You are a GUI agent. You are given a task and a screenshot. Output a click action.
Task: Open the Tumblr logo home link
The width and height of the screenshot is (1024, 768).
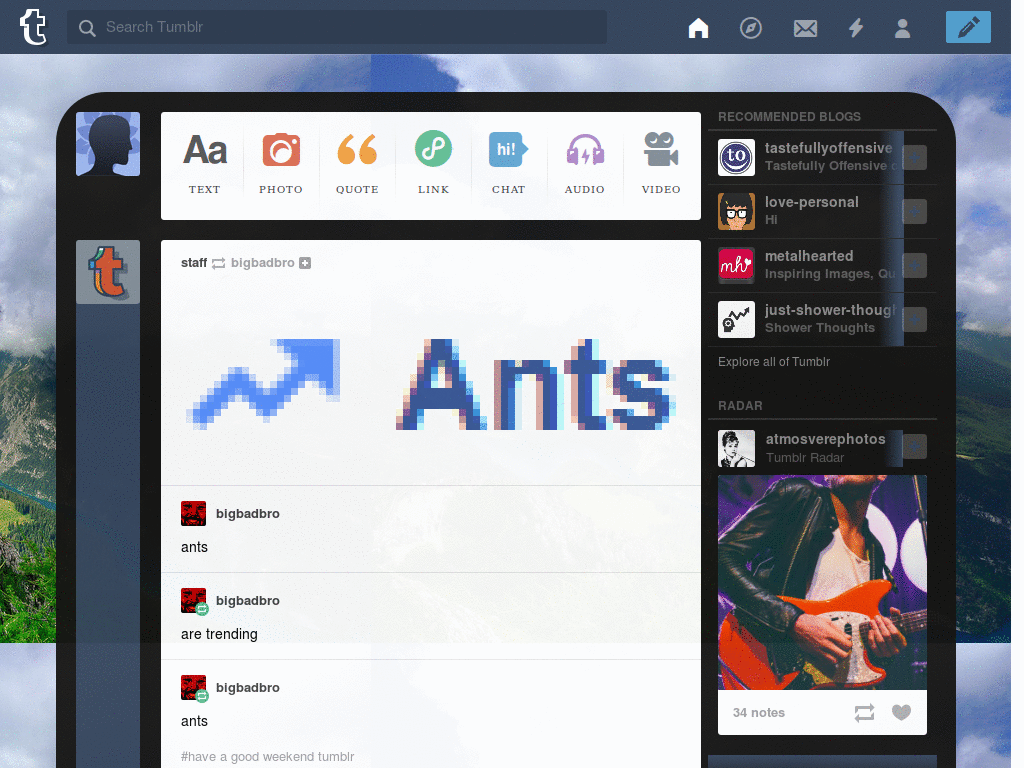tap(33, 27)
